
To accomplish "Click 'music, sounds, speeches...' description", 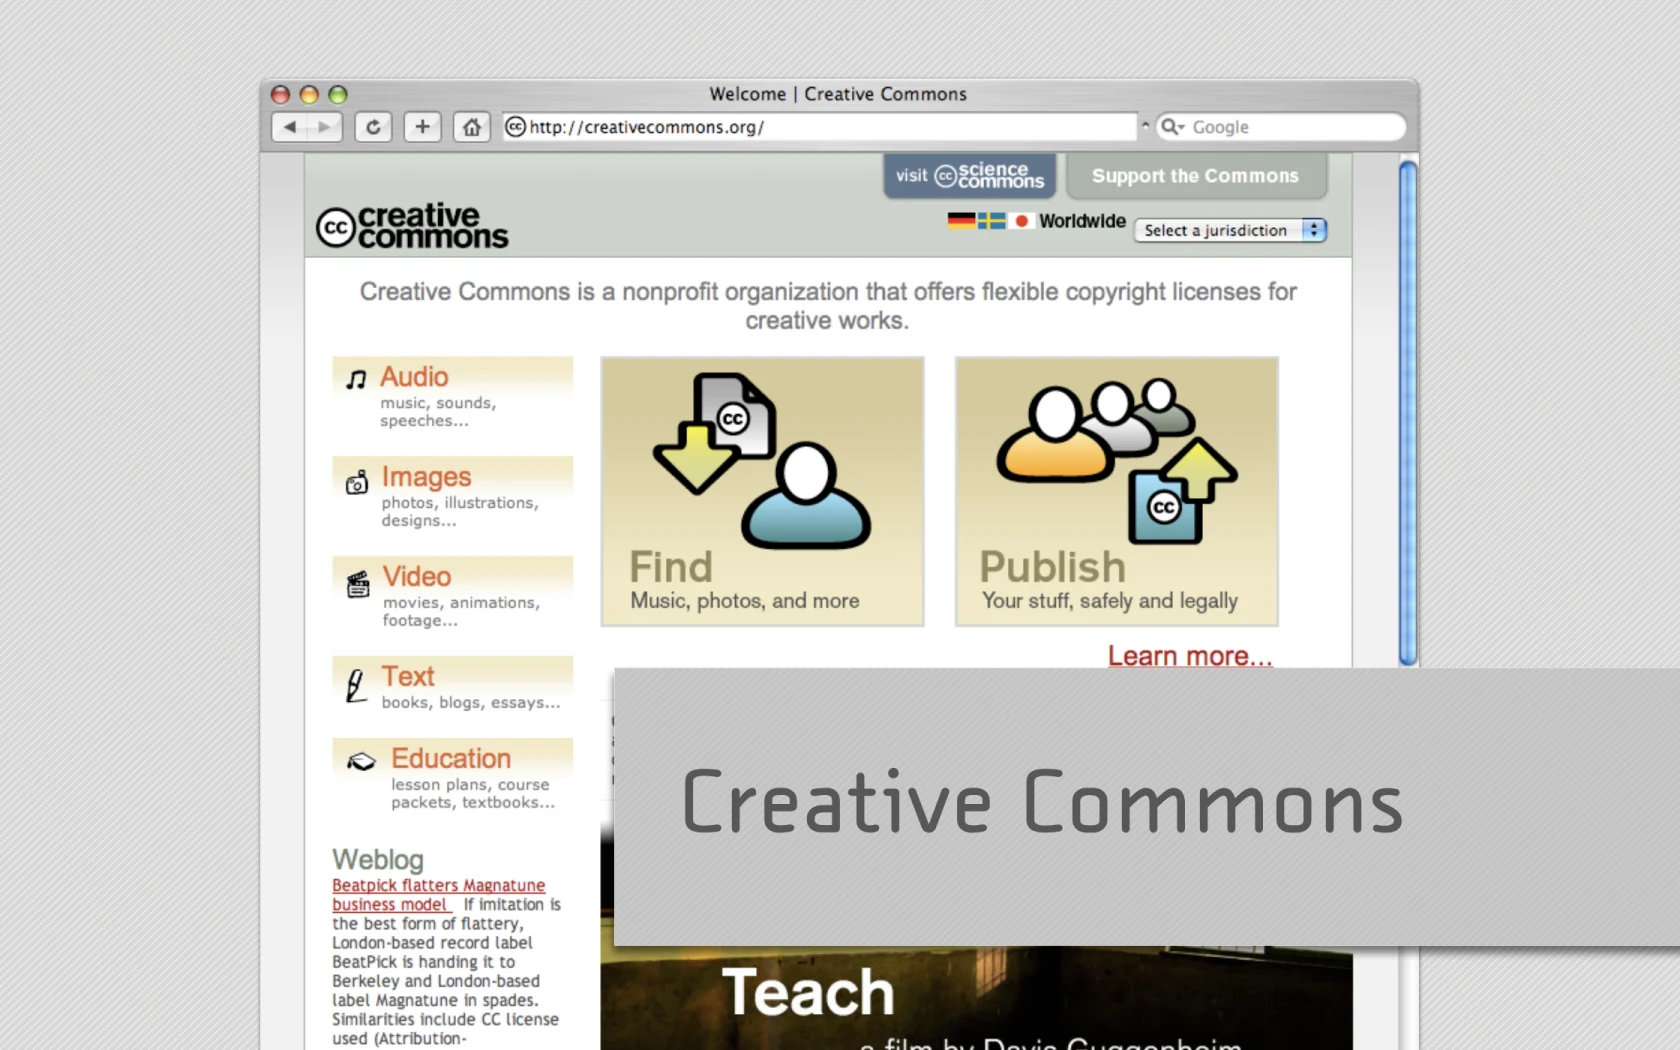I will [438, 412].
